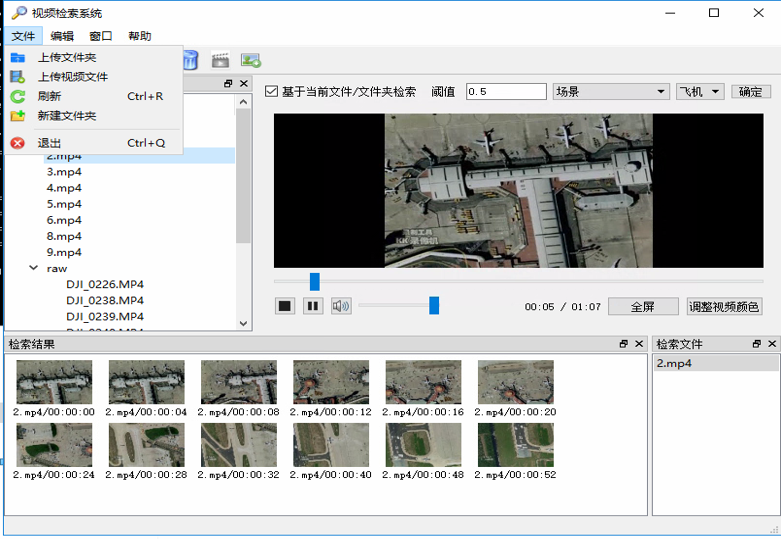Click the 确定 button

pyautogui.click(x=751, y=92)
